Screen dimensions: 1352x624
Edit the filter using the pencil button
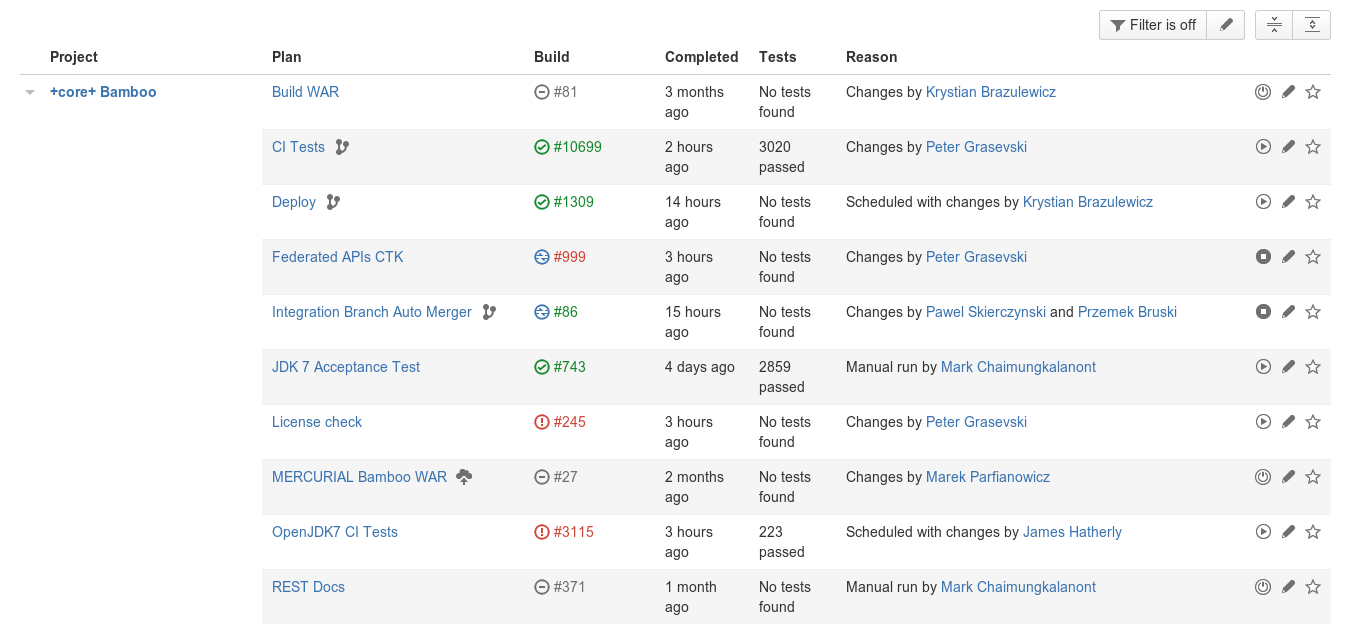pyautogui.click(x=1226, y=25)
